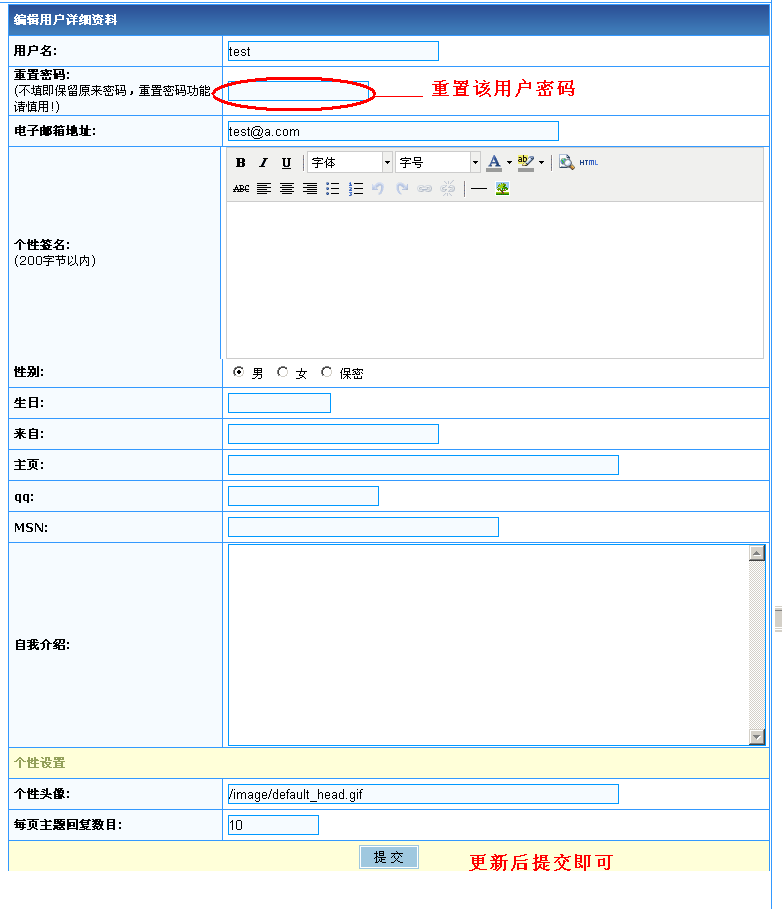Click the 个性设置 section heading
Image resolution: width=782 pixels, height=909 pixels.
[40, 763]
